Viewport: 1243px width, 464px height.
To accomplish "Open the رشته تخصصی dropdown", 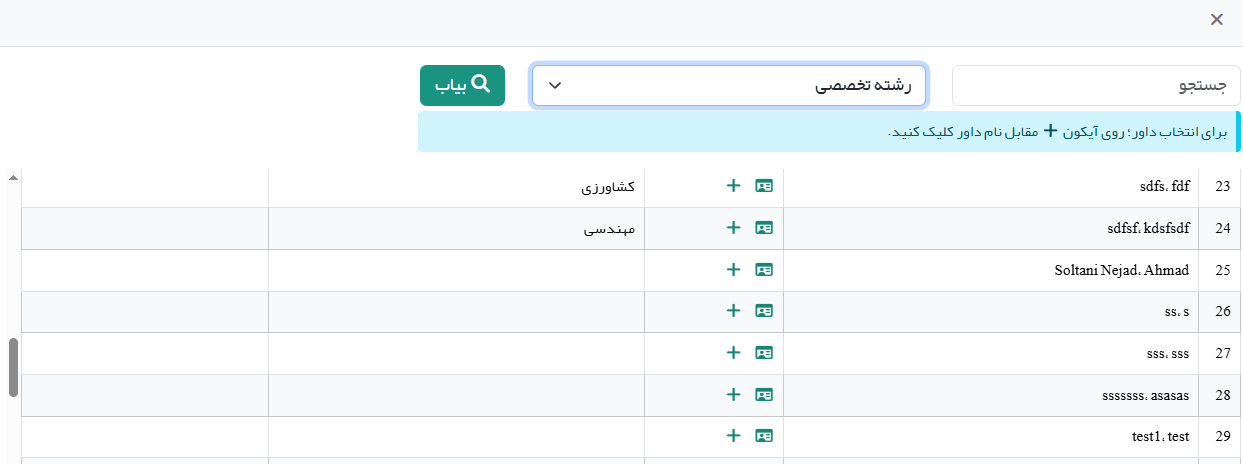I will click(x=729, y=86).
